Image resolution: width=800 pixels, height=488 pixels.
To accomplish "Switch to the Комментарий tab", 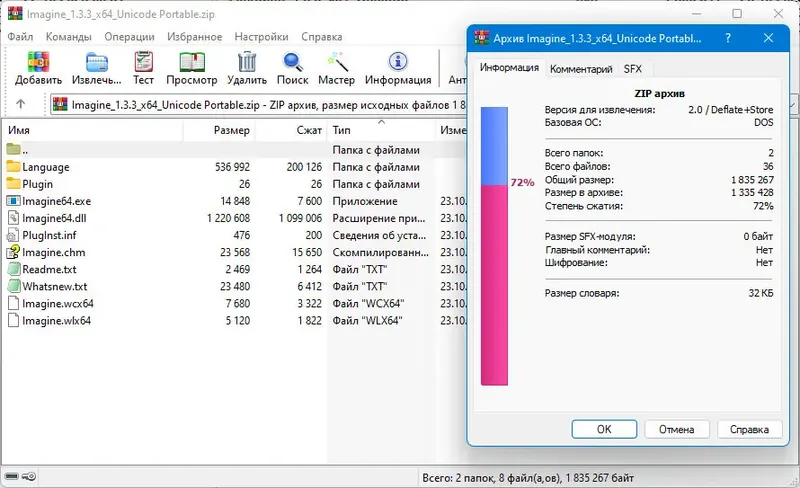I will (581, 69).
